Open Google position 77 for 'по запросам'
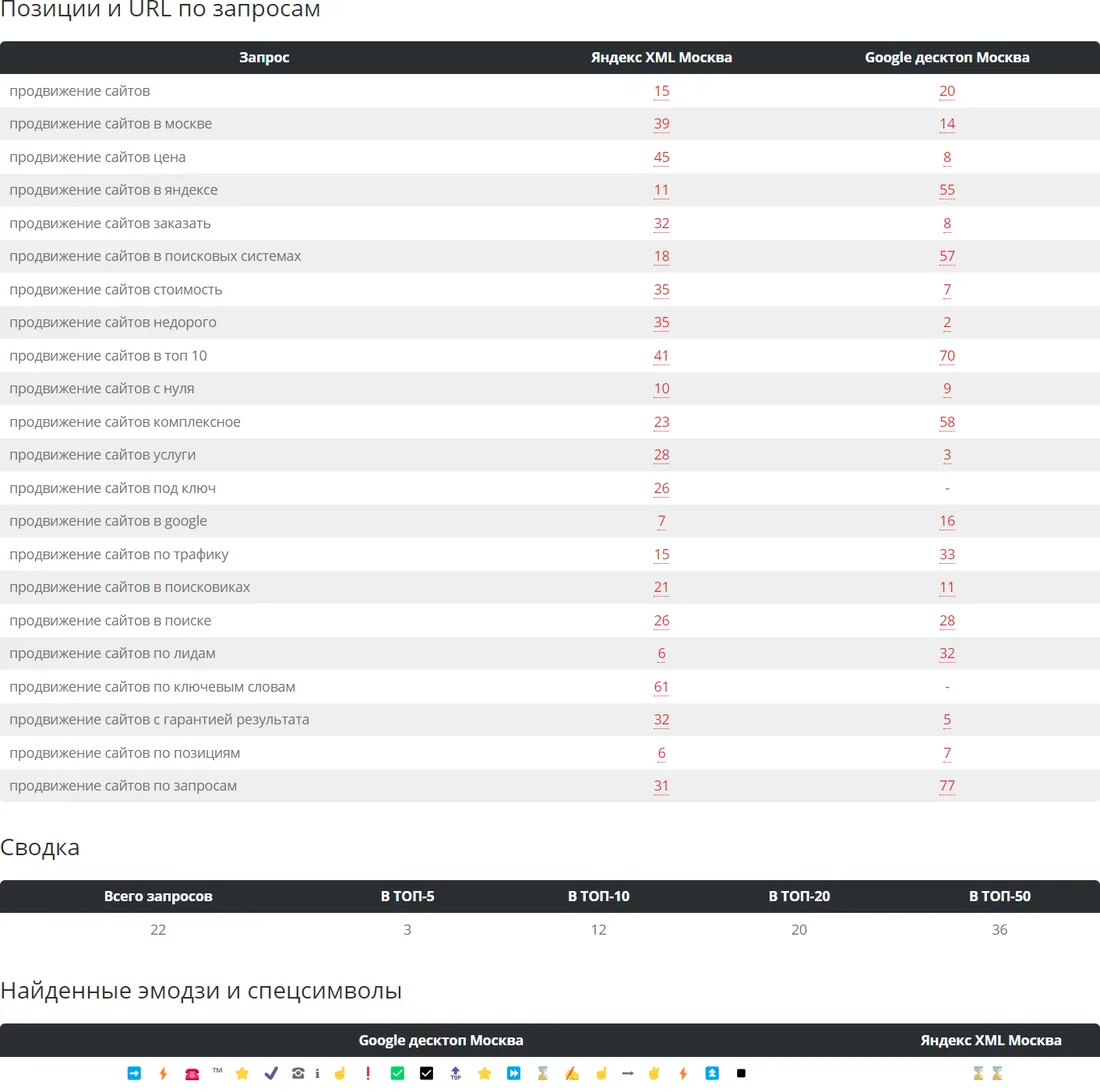 click(x=946, y=786)
